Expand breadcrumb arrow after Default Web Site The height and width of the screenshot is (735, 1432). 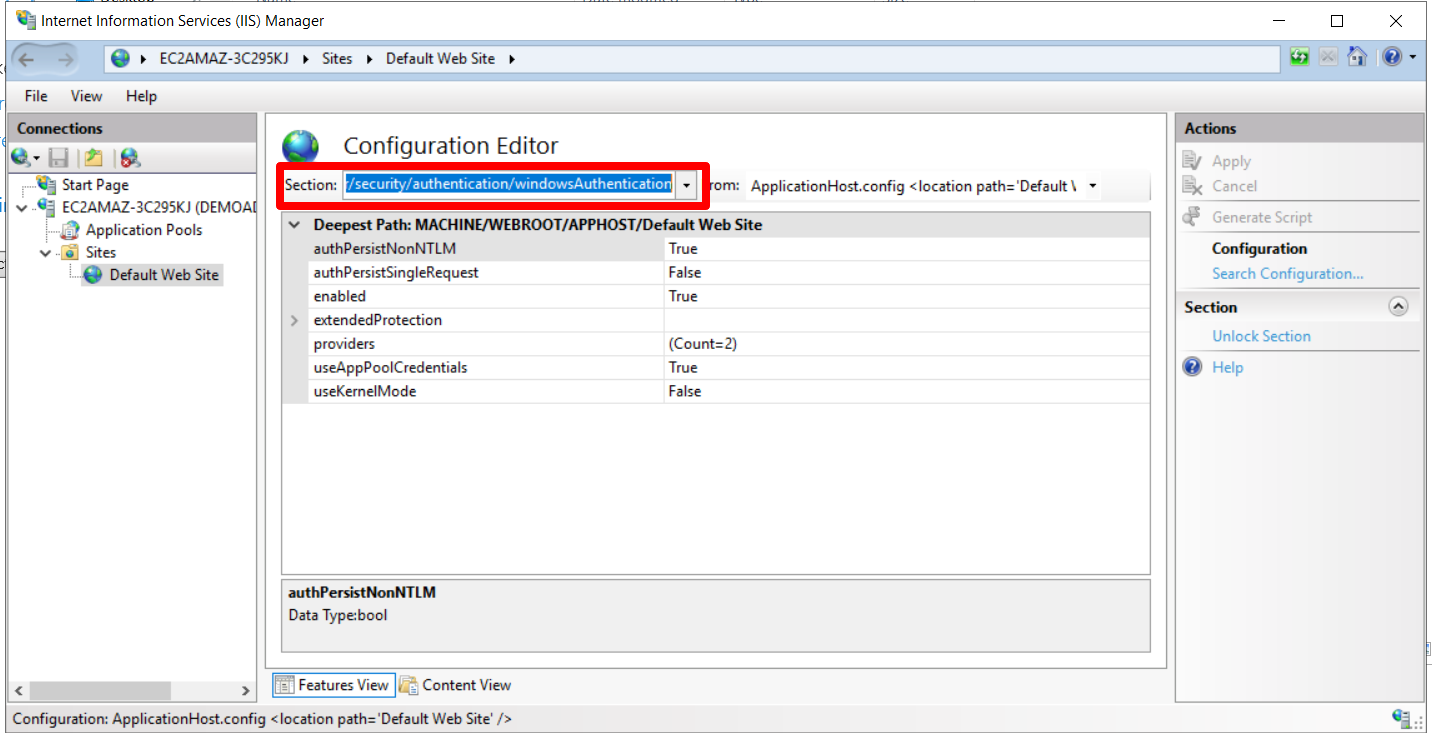tap(512, 59)
